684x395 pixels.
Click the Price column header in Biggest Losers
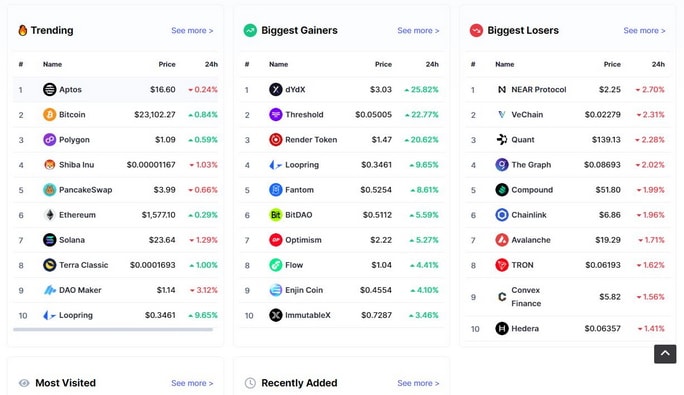coord(612,64)
